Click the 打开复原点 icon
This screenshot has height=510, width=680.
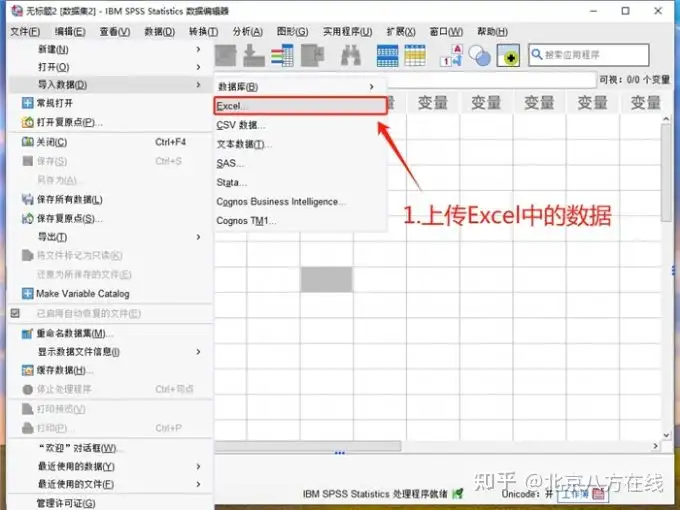click(x=27, y=122)
